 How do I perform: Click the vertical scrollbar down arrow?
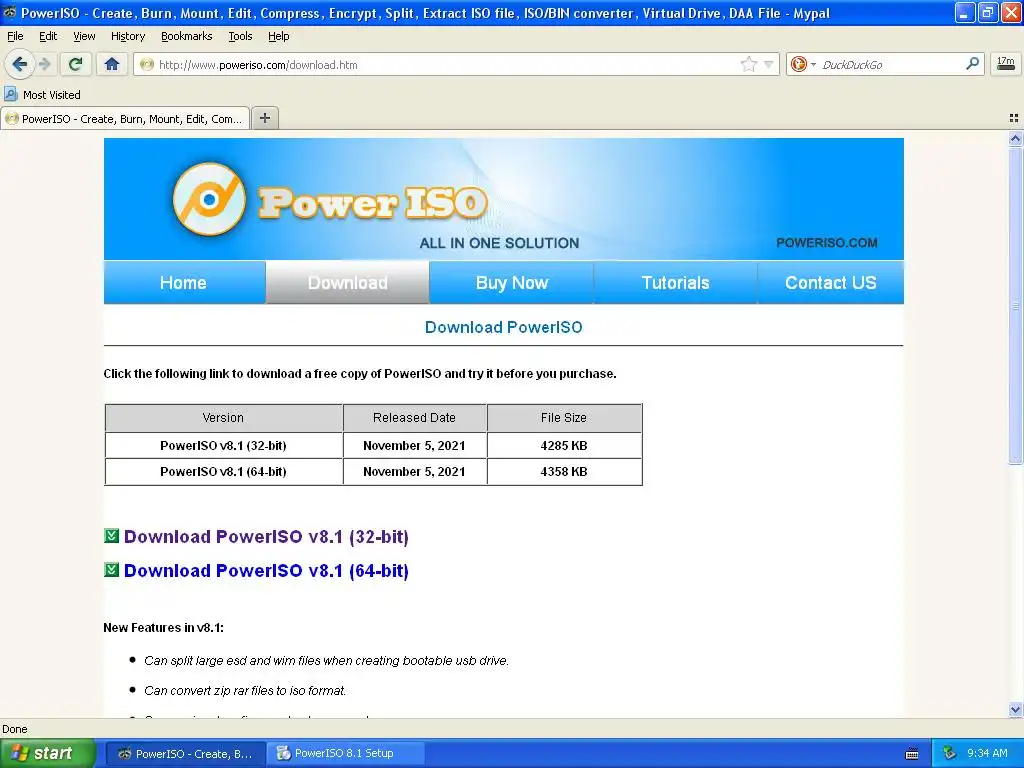[1015, 710]
